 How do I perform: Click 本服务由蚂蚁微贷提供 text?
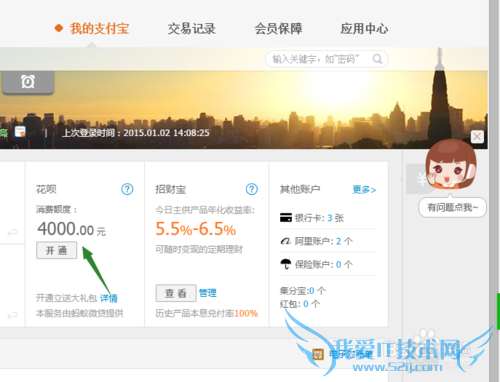pyautogui.click(x=80, y=313)
